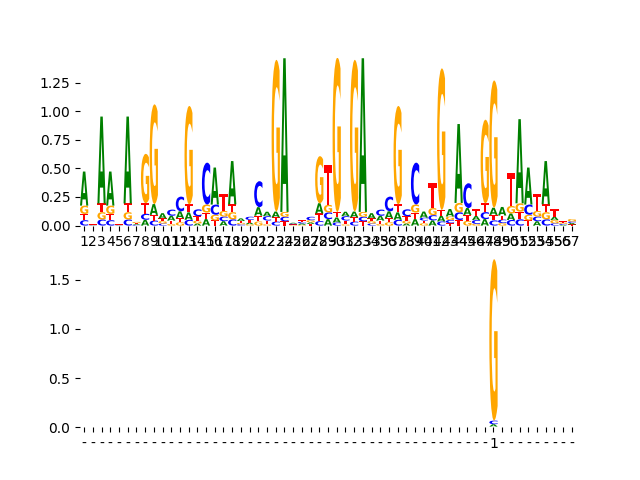Click the leftmost green A near 1.00 height
Screen dimensions: 640x480
coord(102,160)
